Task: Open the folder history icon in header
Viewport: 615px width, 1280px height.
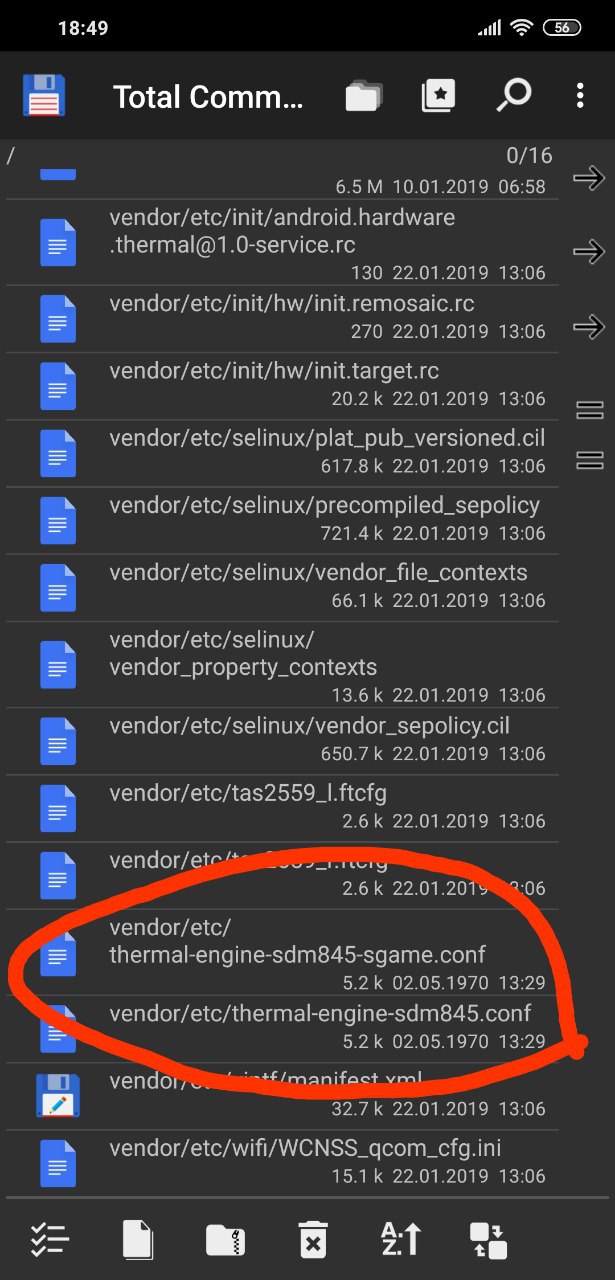Action: coord(365,96)
